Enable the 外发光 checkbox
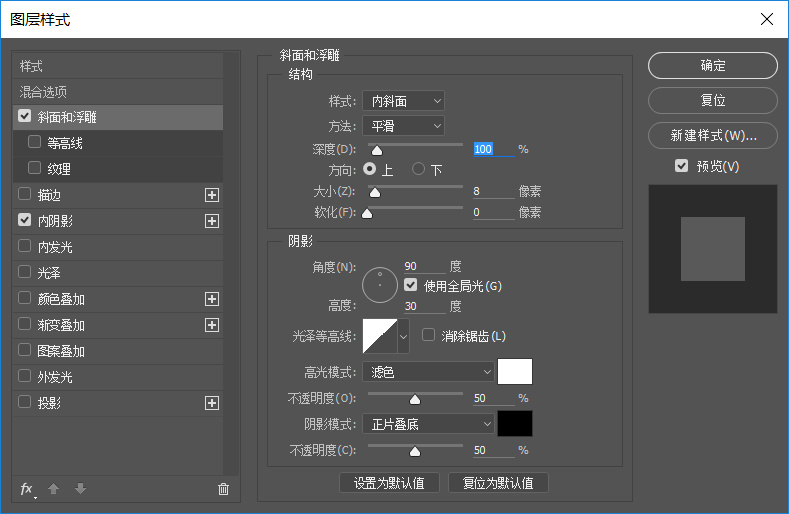This screenshot has height=514, width=789. [25, 377]
